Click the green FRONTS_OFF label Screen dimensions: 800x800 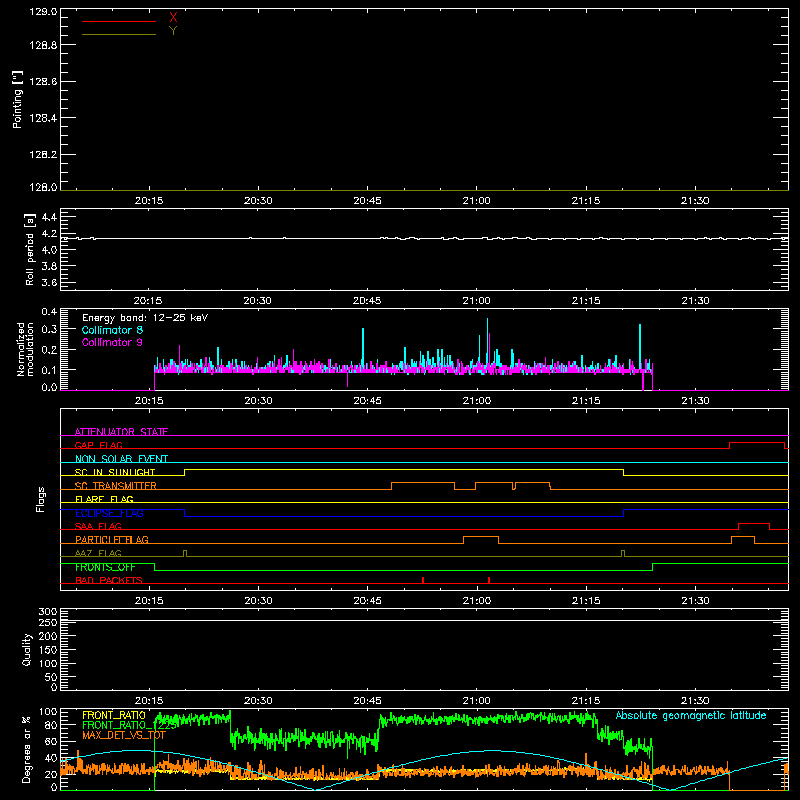(x=105, y=567)
